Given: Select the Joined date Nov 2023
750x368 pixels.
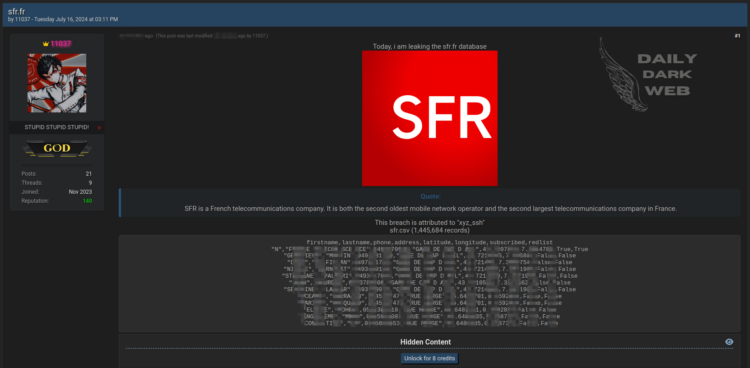Looking at the screenshot, I should (80, 192).
